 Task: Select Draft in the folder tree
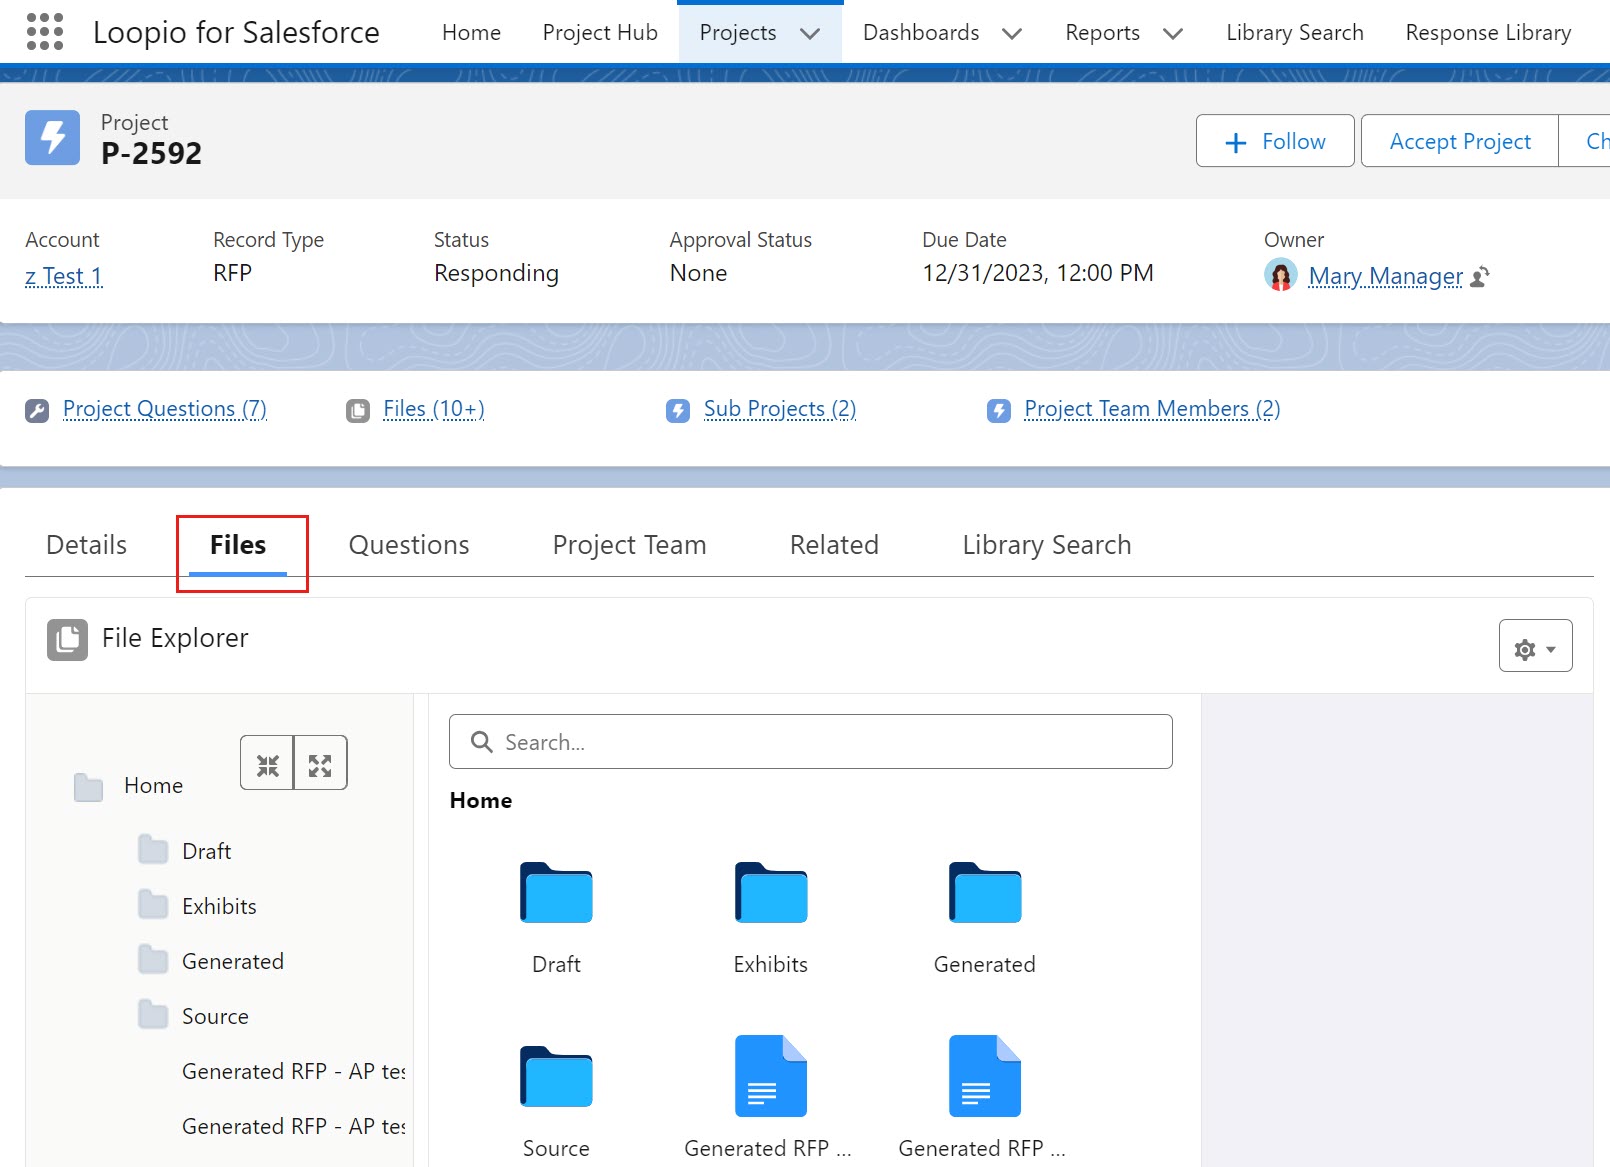point(207,851)
